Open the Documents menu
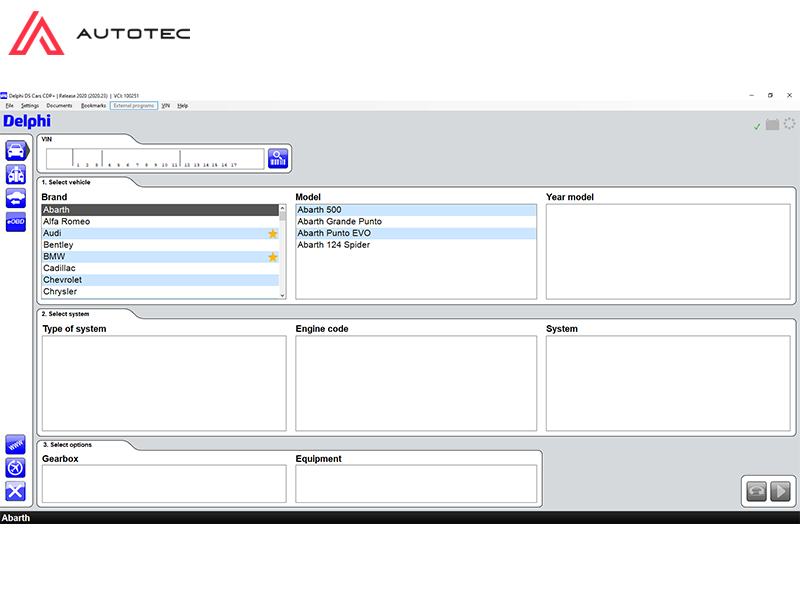This screenshot has width=800, height=600. click(59, 106)
